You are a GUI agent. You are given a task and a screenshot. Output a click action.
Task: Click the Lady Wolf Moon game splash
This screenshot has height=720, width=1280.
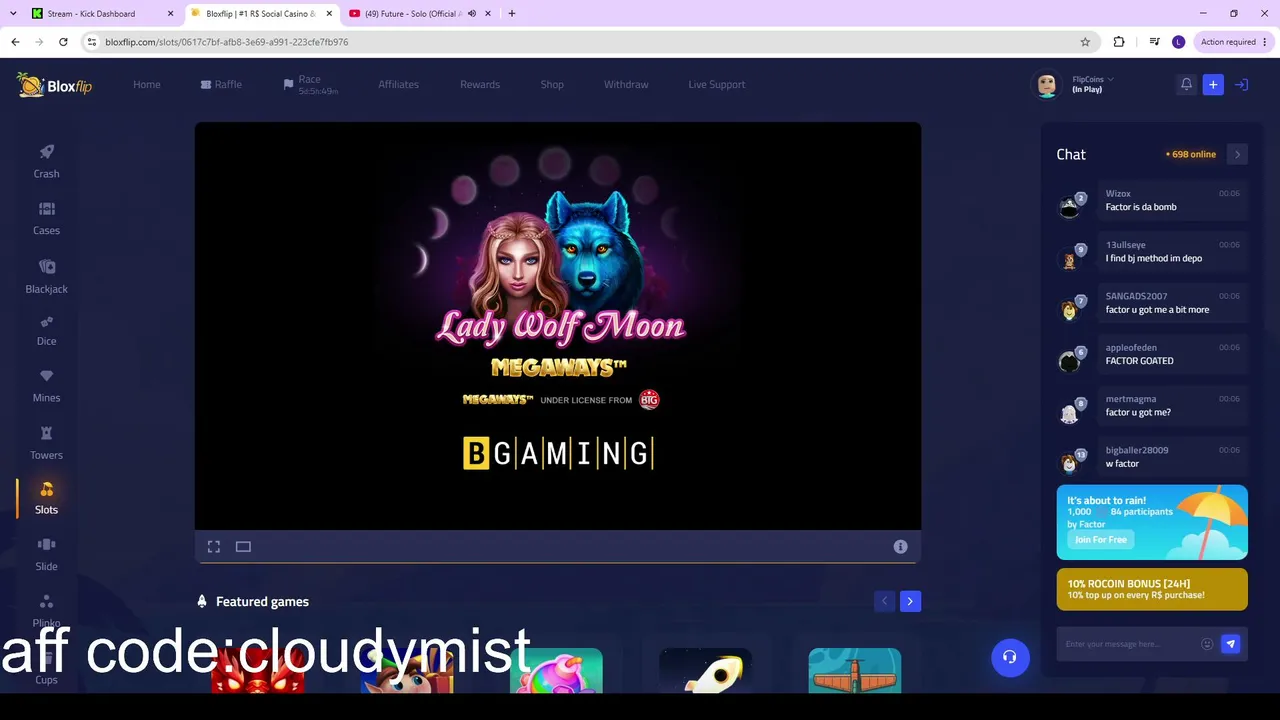tap(558, 326)
